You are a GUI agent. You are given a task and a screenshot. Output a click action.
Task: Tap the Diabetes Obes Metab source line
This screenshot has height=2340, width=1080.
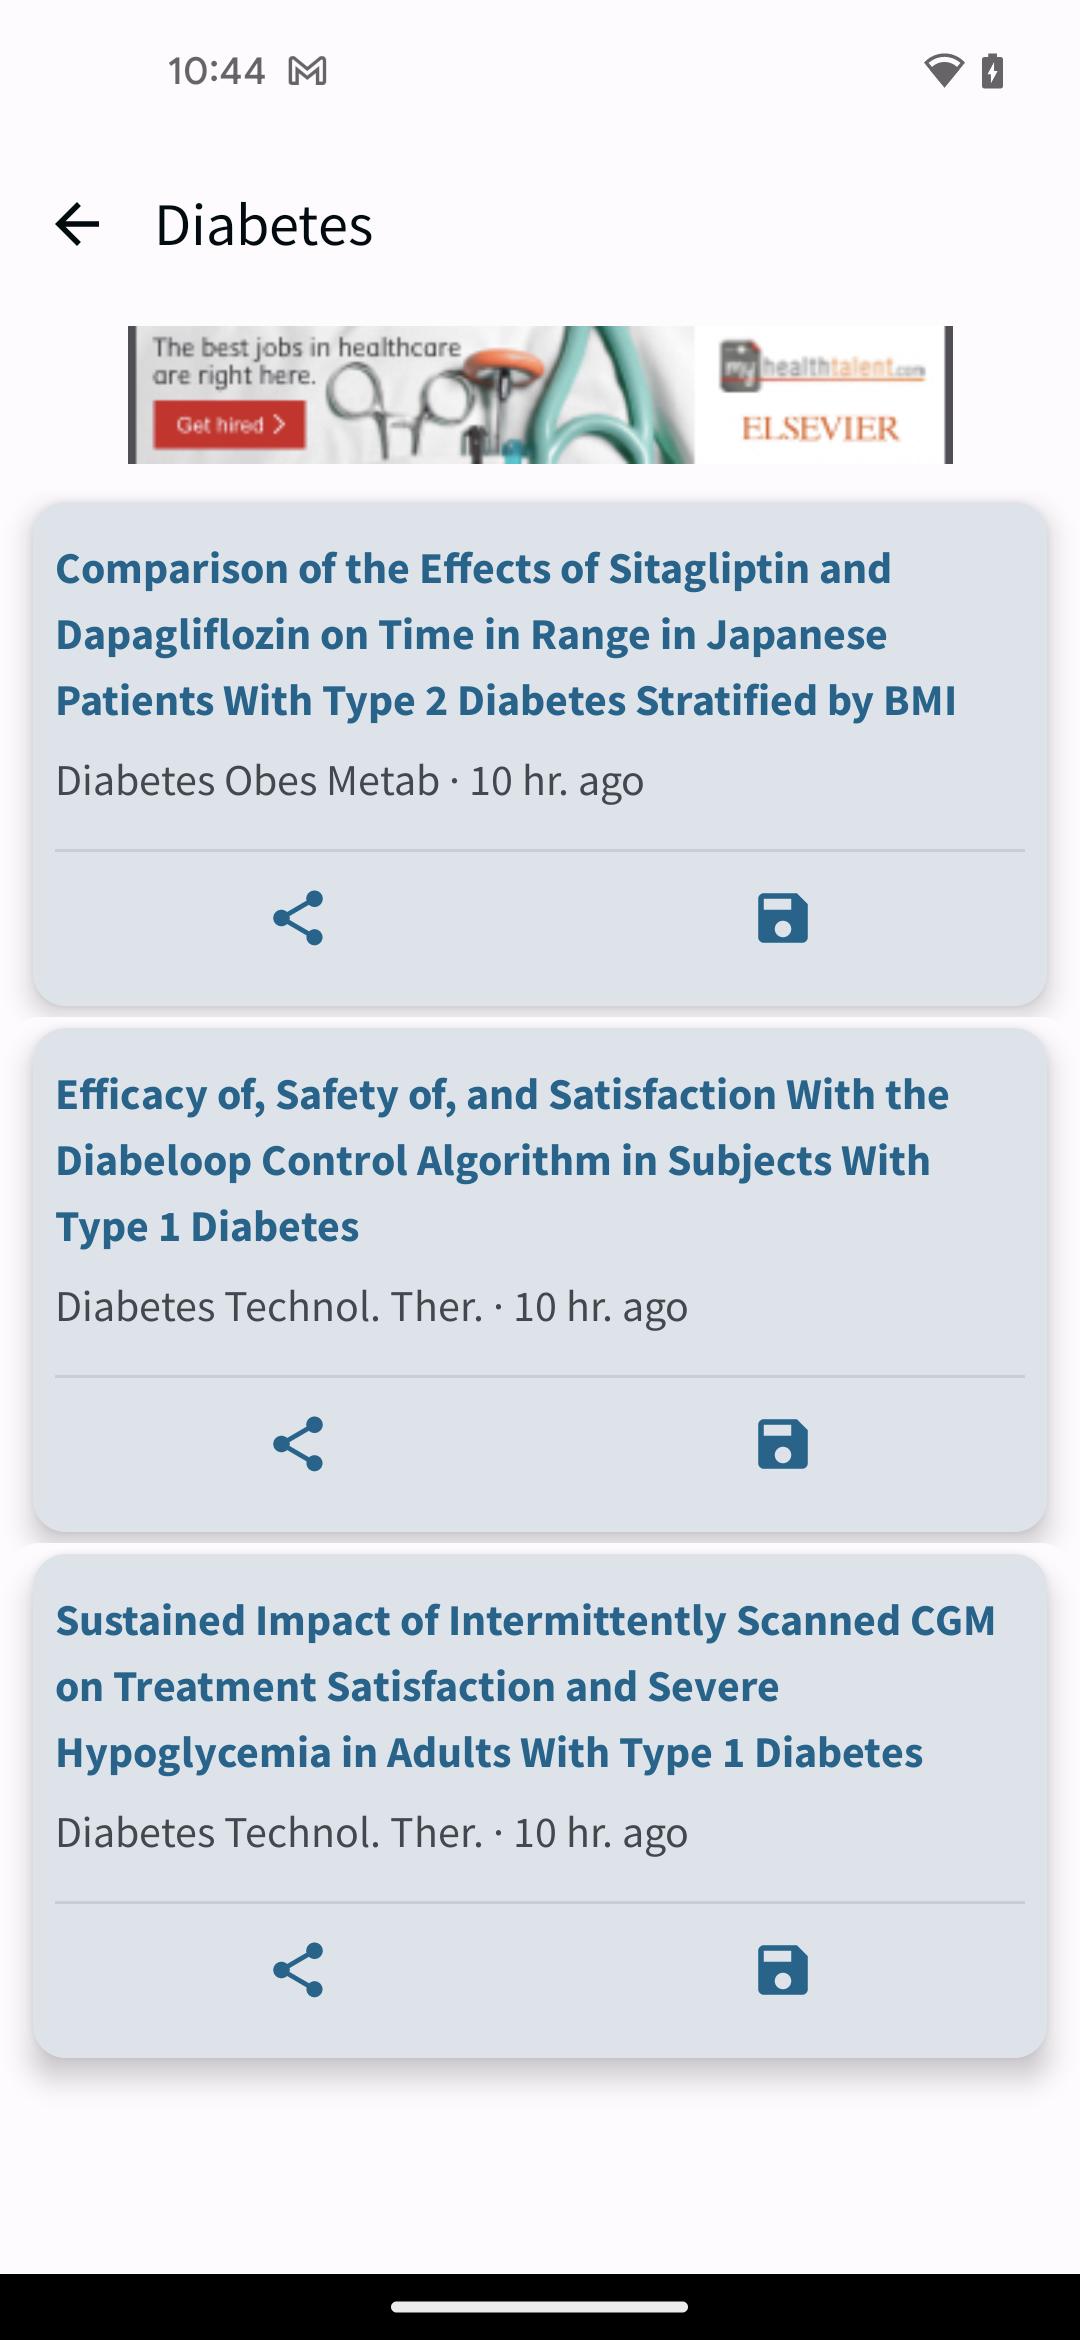coord(349,781)
